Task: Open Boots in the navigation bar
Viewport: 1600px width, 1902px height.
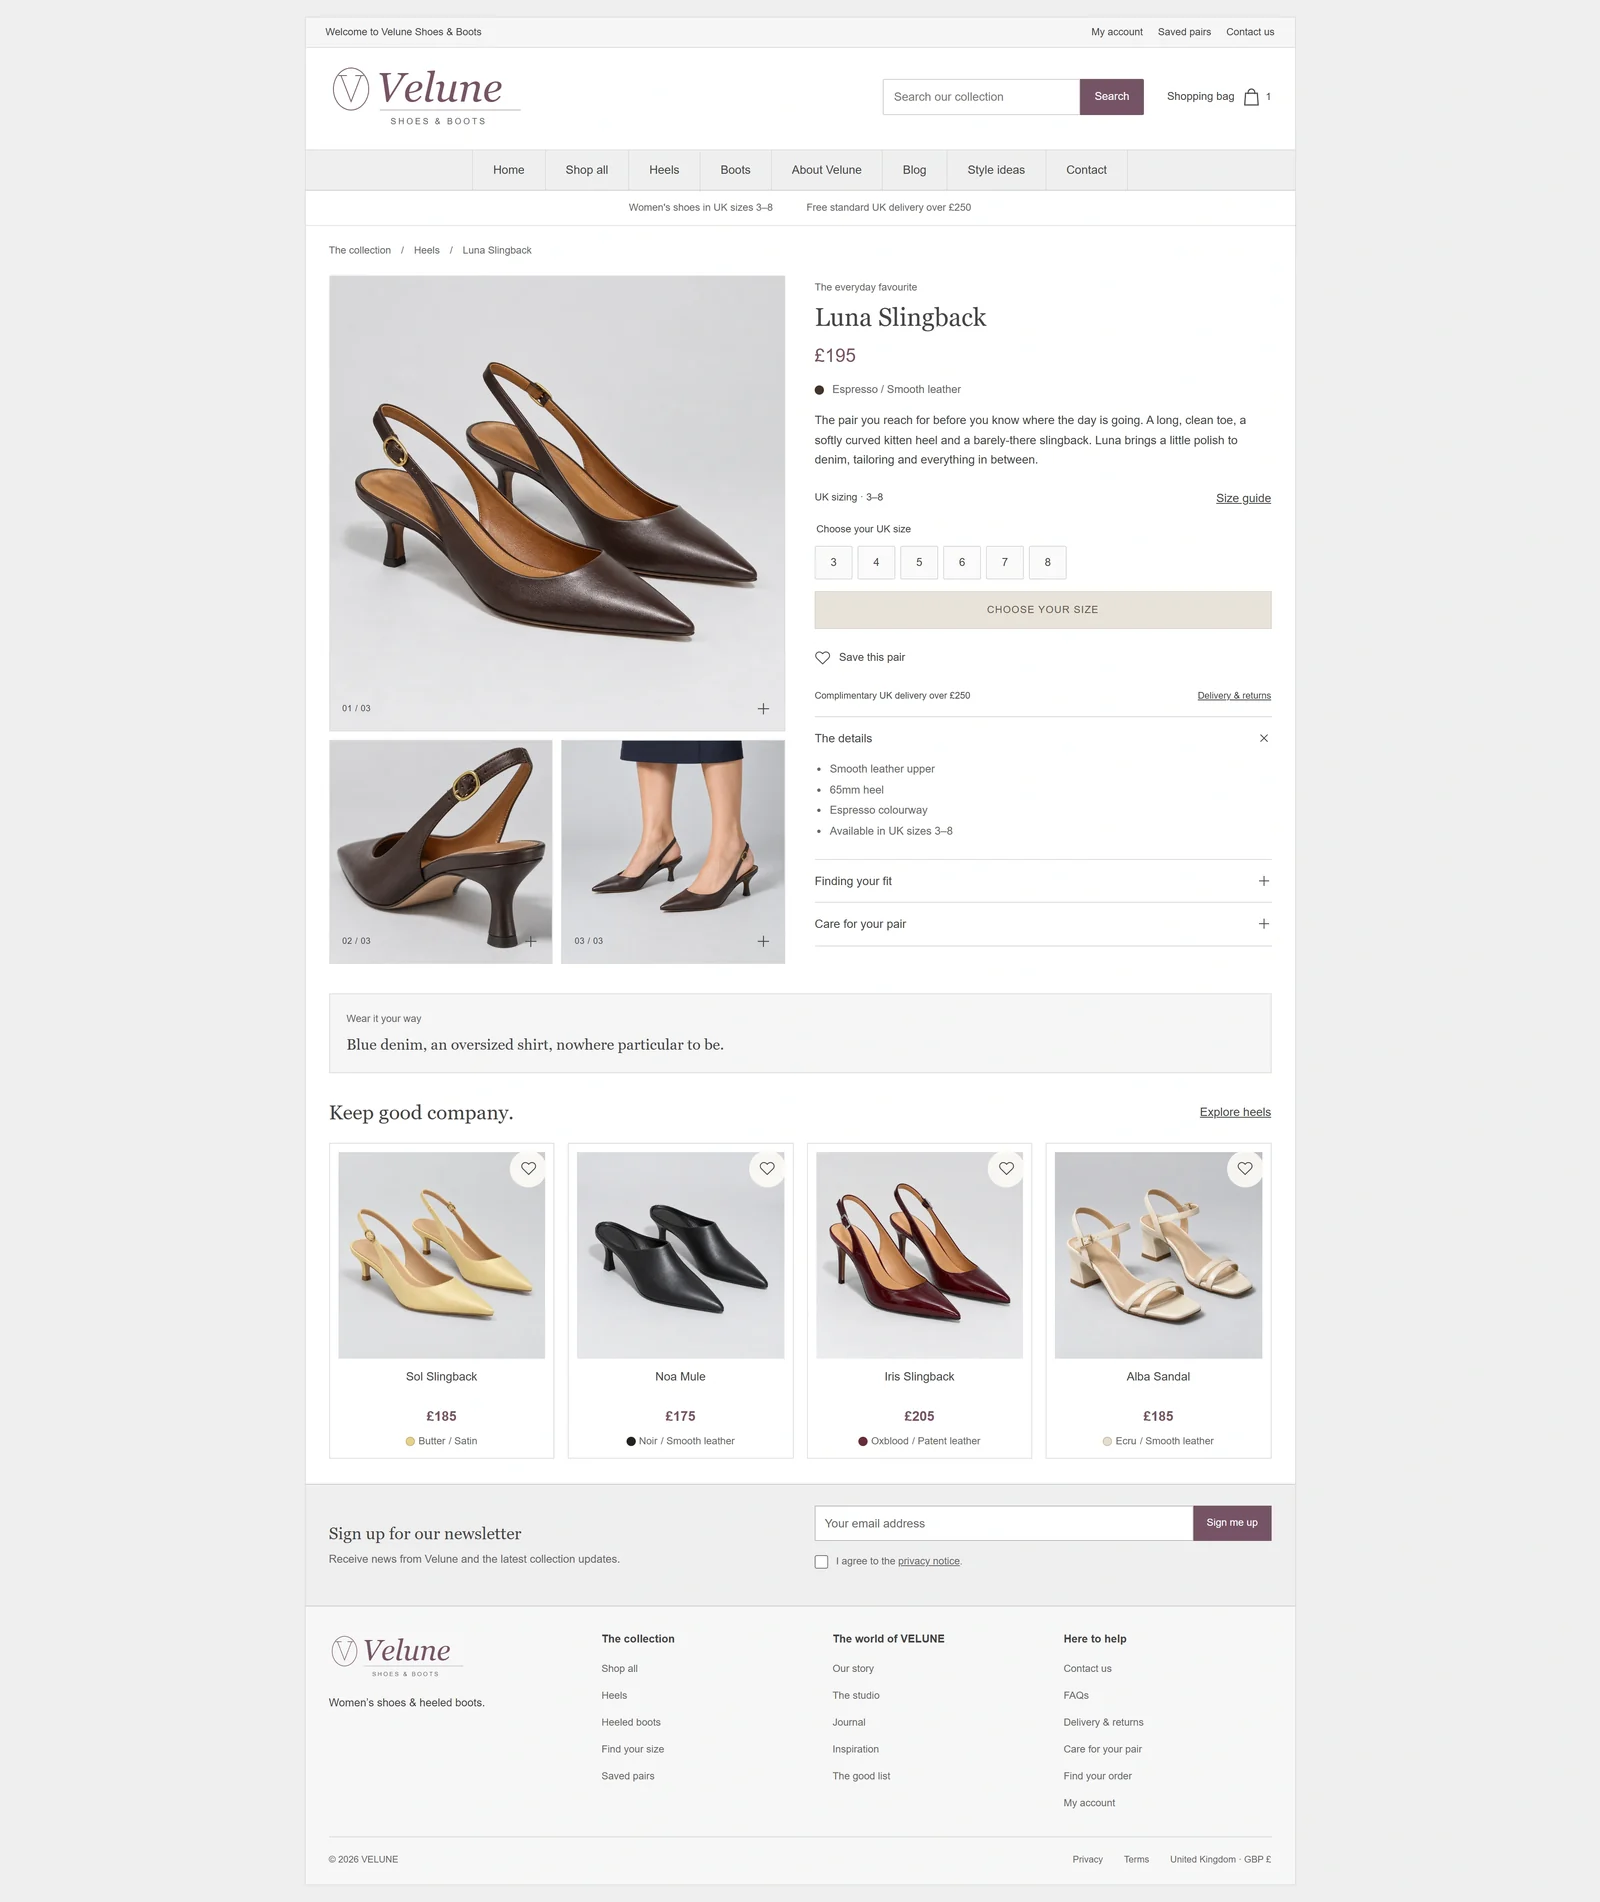Action: pos(735,171)
